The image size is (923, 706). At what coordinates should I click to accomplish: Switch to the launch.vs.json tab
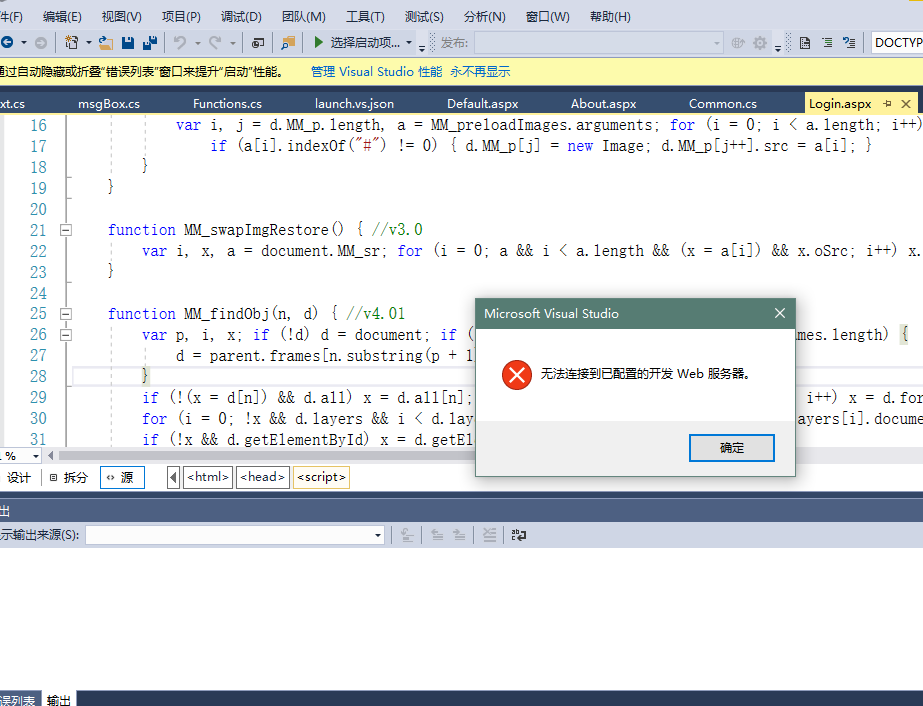coord(354,104)
